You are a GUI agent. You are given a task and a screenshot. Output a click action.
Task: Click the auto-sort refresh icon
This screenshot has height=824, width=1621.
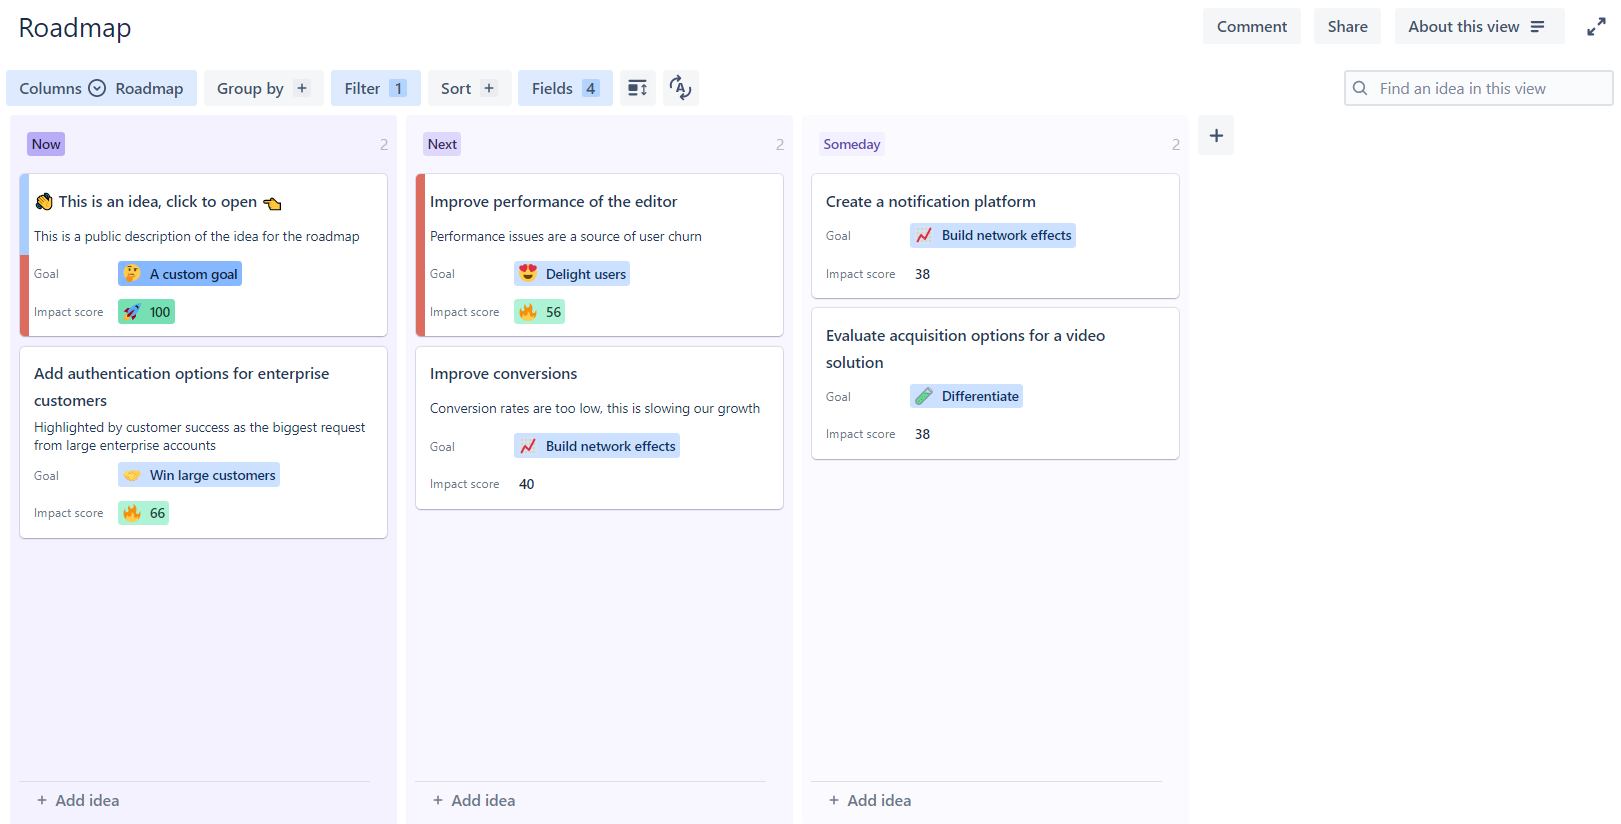[680, 88]
